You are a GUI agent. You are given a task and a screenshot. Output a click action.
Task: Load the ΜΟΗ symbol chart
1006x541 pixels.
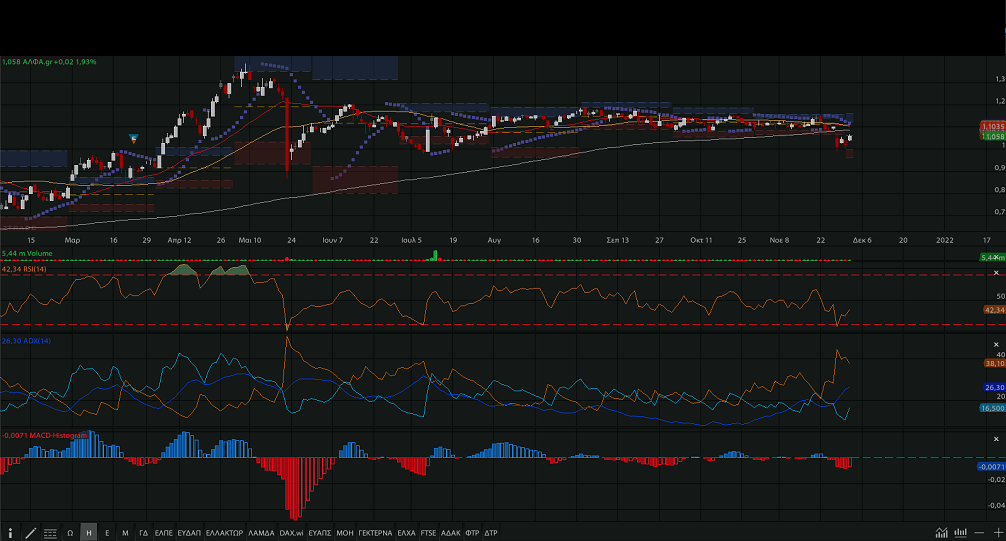coord(345,533)
